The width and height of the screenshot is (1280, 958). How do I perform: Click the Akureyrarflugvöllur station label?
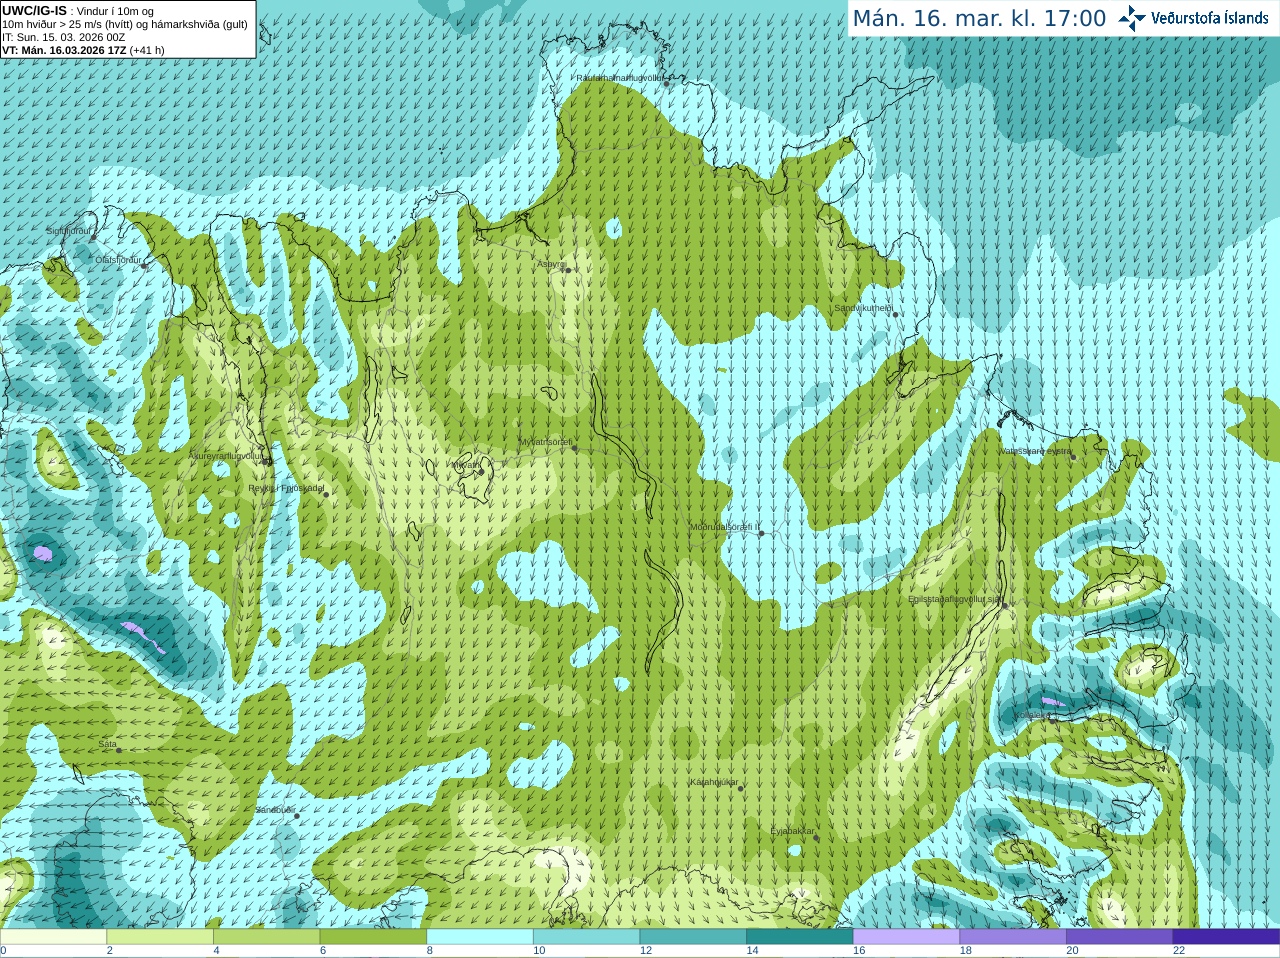(x=225, y=455)
